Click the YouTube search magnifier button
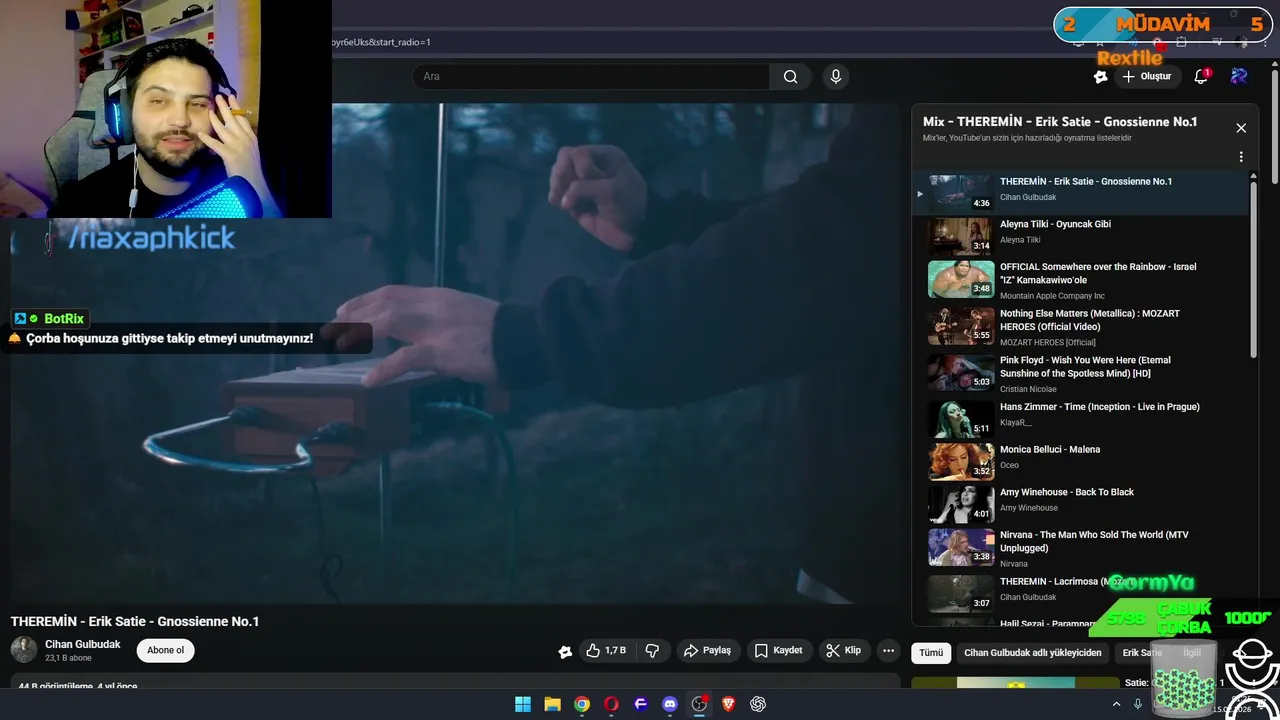Viewport: 1280px width, 720px height. (x=790, y=77)
